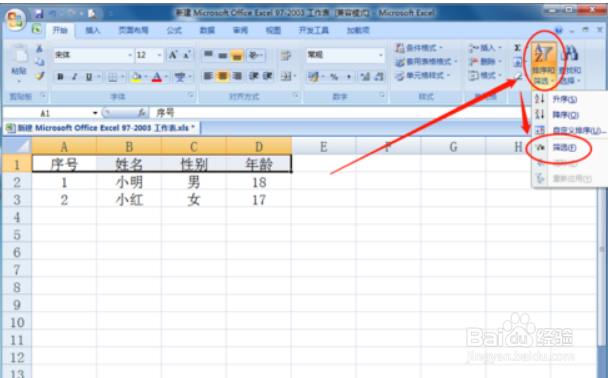Choose Sort Ascending (升序) menu item
Screen dimensions: 608x378
coord(565,100)
